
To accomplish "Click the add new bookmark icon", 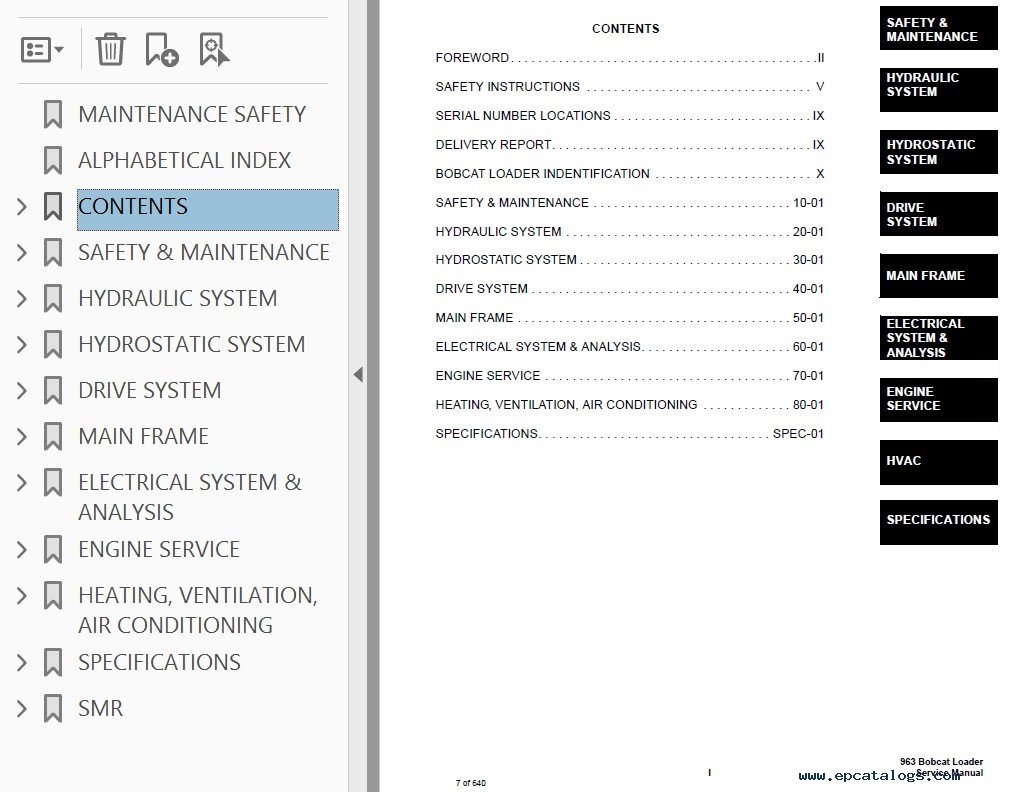I will 161,49.
